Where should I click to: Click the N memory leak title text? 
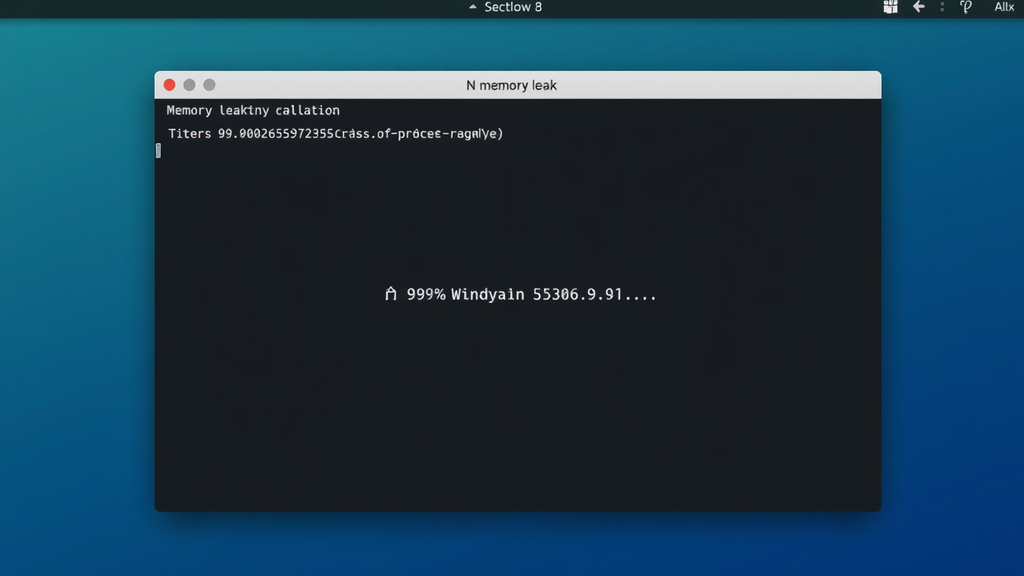point(511,86)
